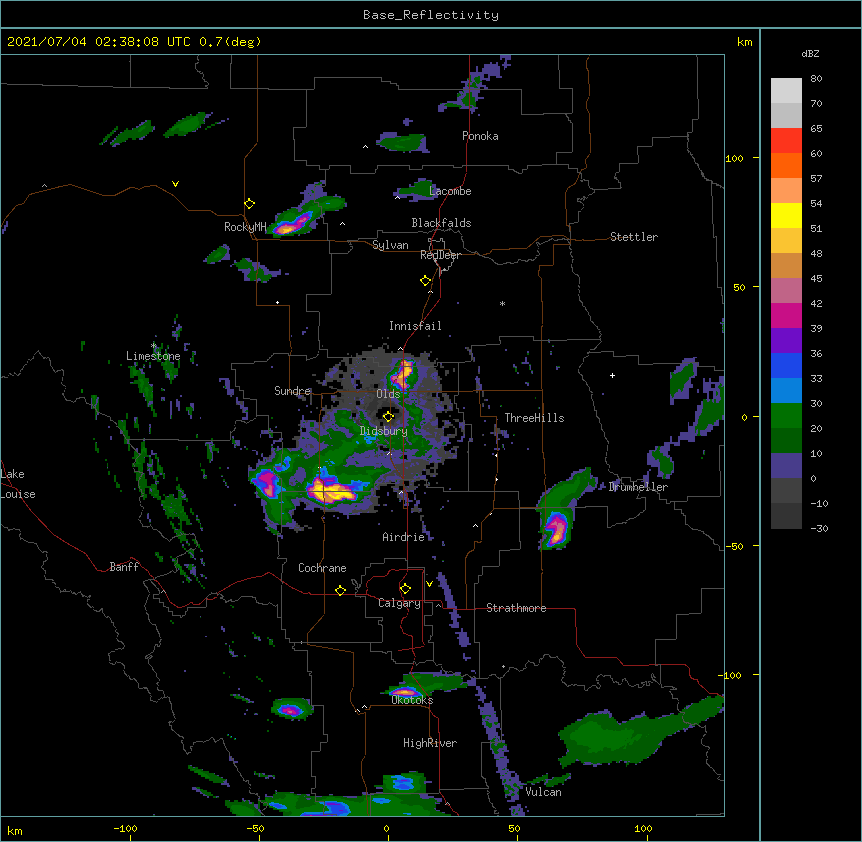This screenshot has height=842, width=862.
Task: Click the -50 tick on bottom axis
Action: 255,829
